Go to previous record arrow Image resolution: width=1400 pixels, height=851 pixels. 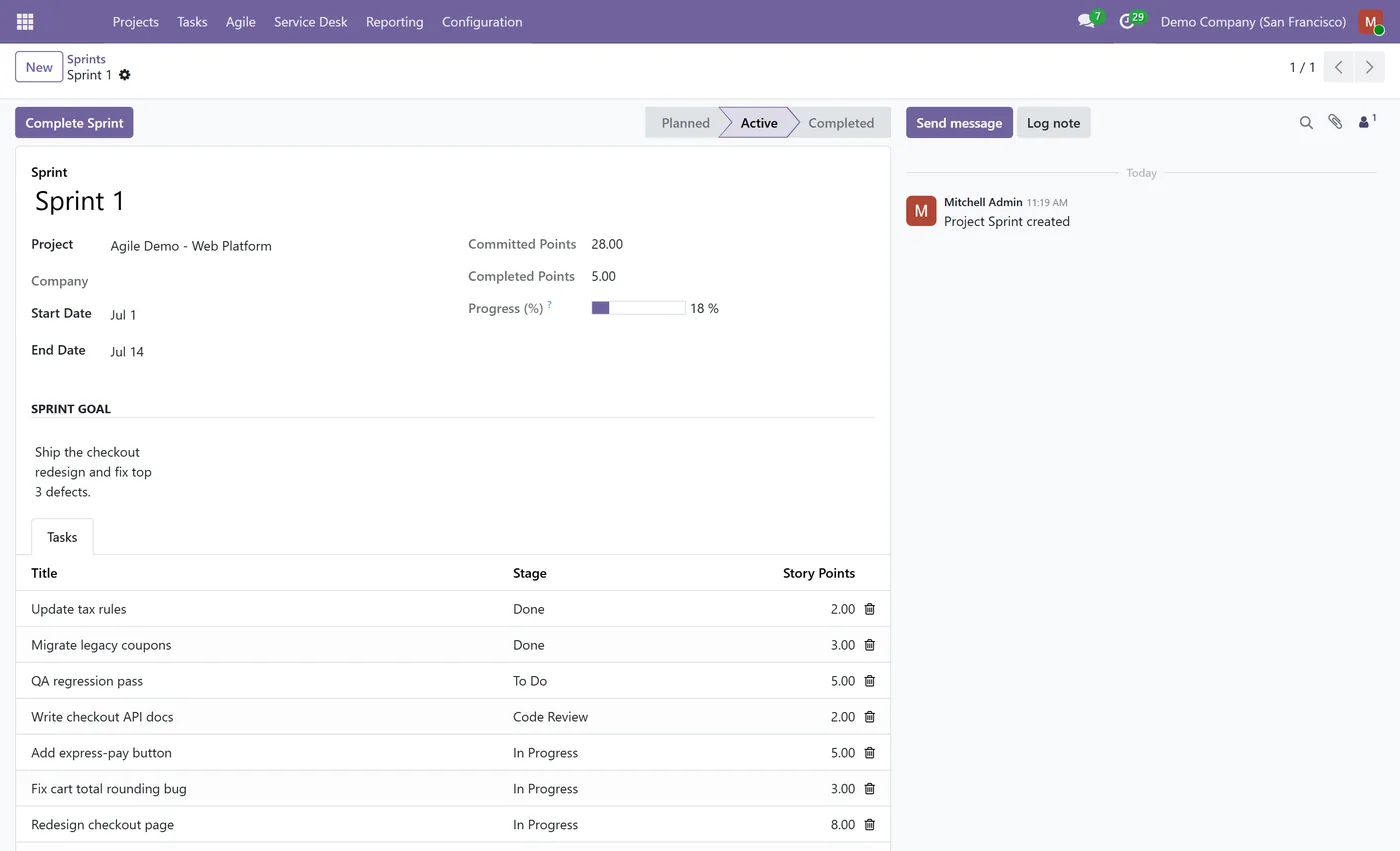1339,67
